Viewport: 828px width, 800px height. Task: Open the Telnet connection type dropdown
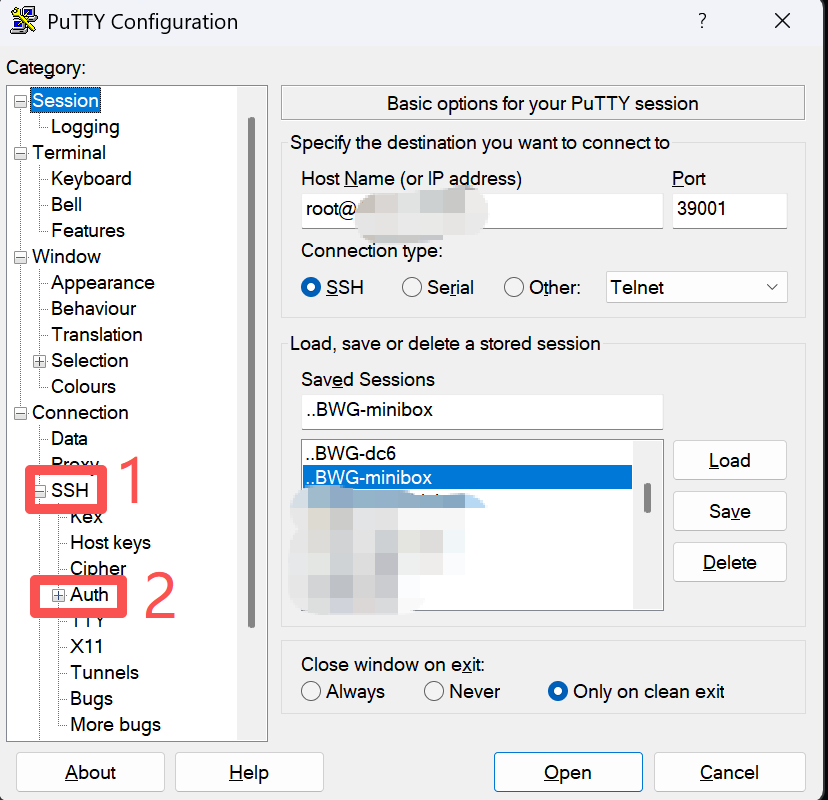coord(697,288)
